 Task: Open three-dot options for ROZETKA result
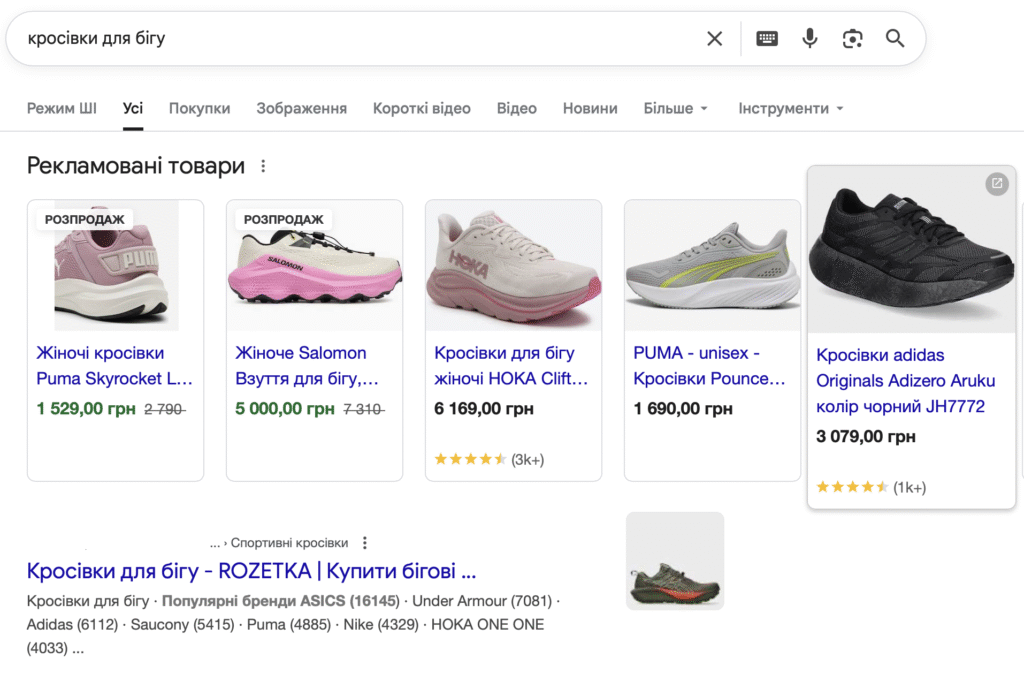(365, 543)
